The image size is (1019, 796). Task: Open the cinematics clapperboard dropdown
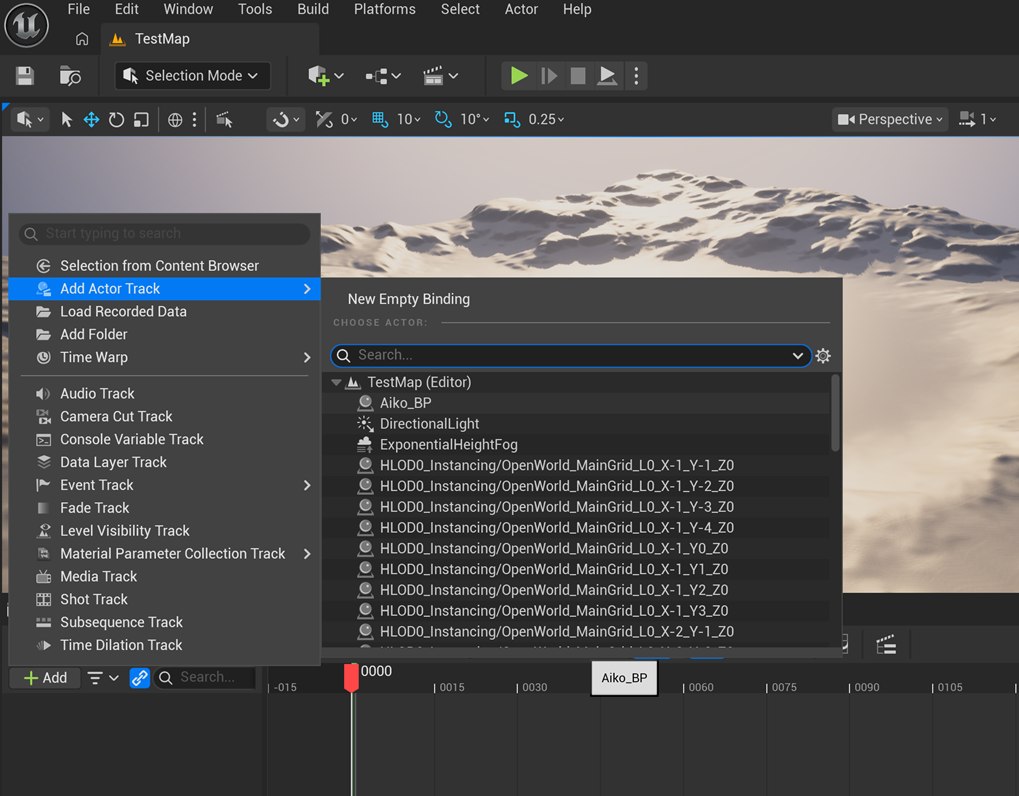[441, 76]
